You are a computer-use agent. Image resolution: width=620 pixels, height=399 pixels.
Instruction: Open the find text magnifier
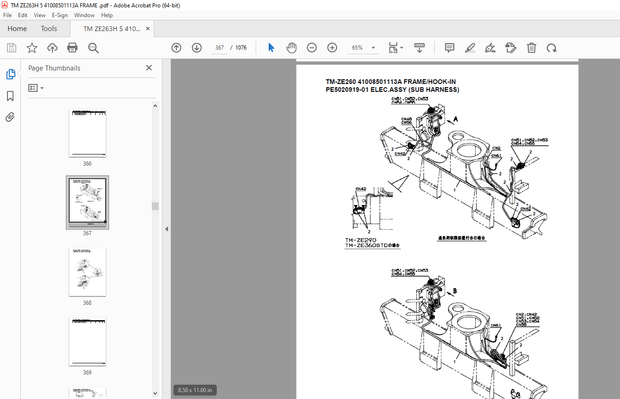pos(93,48)
